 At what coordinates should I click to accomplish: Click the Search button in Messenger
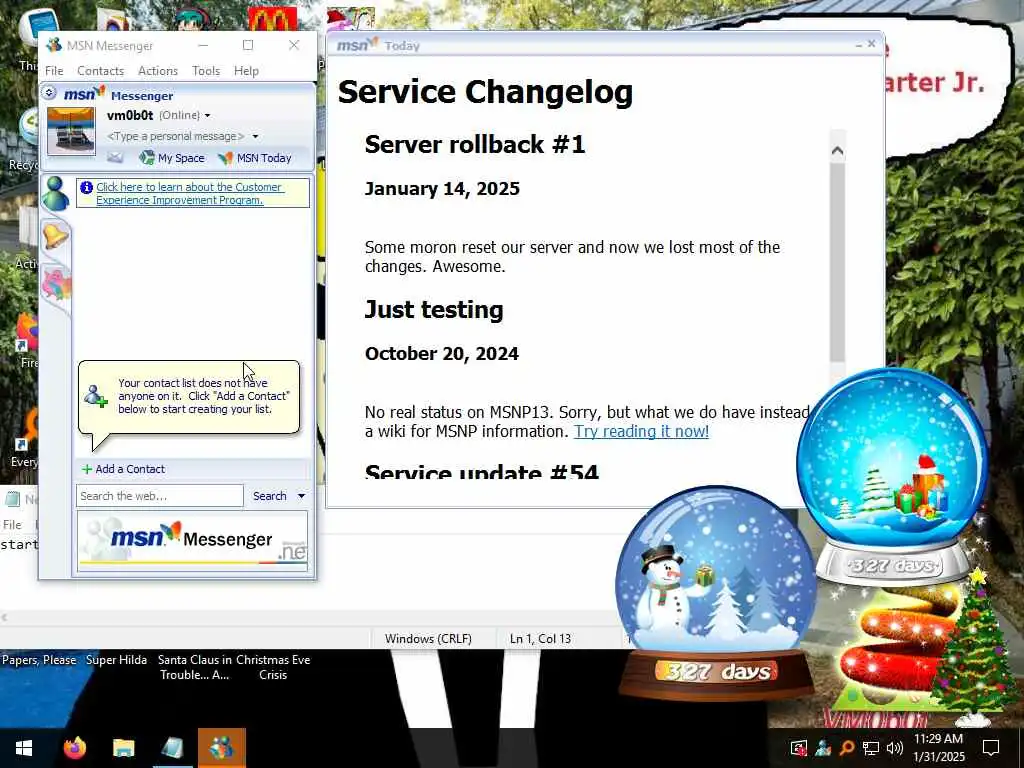[x=269, y=496]
